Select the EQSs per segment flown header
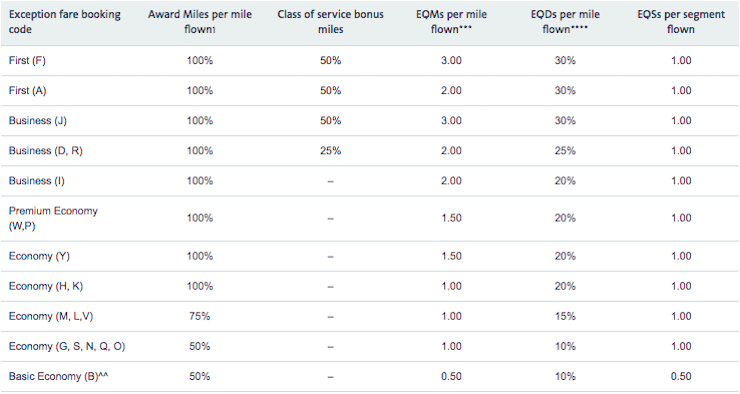740x394 pixels. click(681, 22)
